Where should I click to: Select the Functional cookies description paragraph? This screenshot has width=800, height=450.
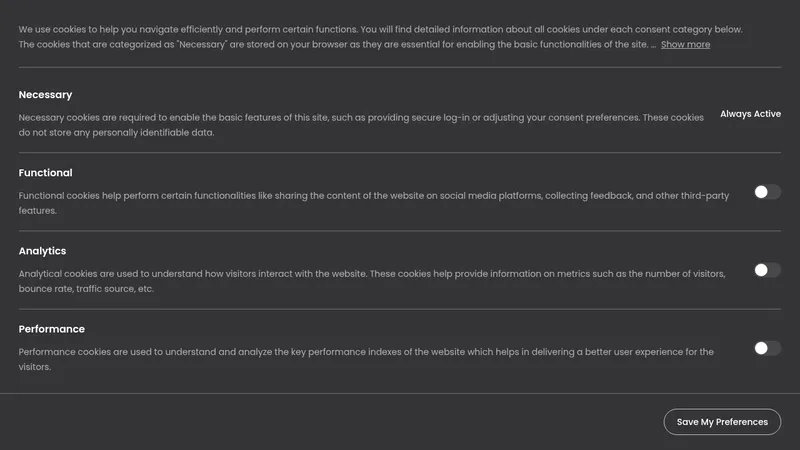coord(374,203)
